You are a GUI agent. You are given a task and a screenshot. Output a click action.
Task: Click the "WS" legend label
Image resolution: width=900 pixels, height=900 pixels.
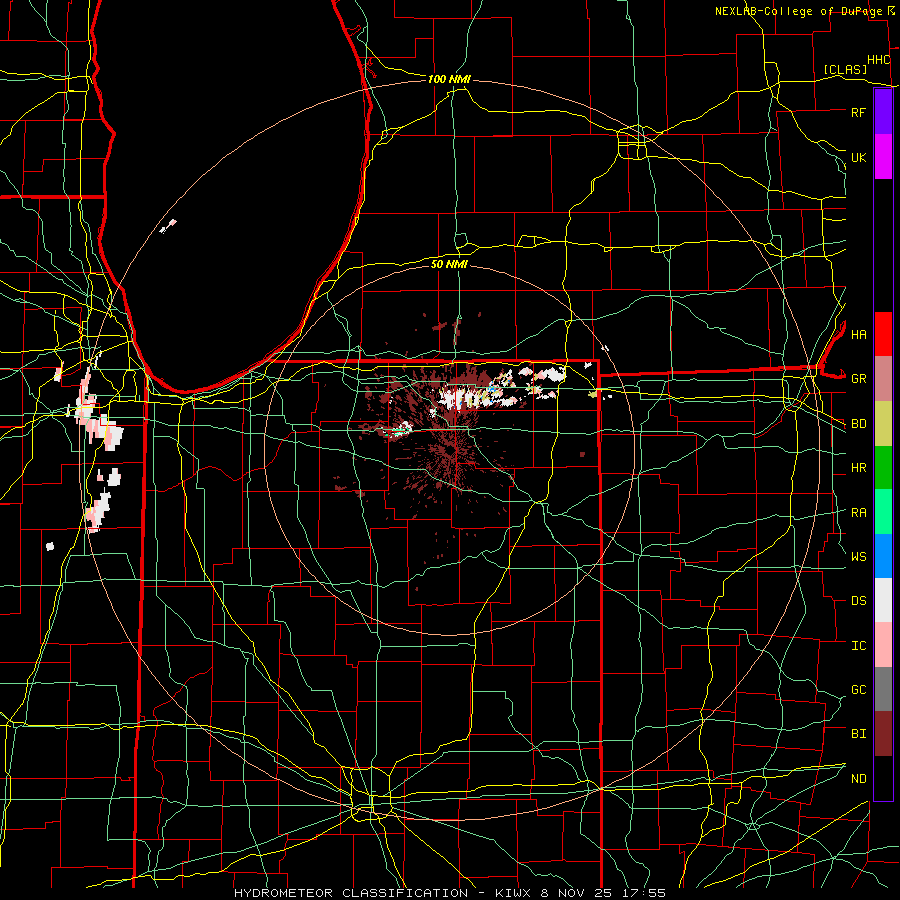coord(858,557)
